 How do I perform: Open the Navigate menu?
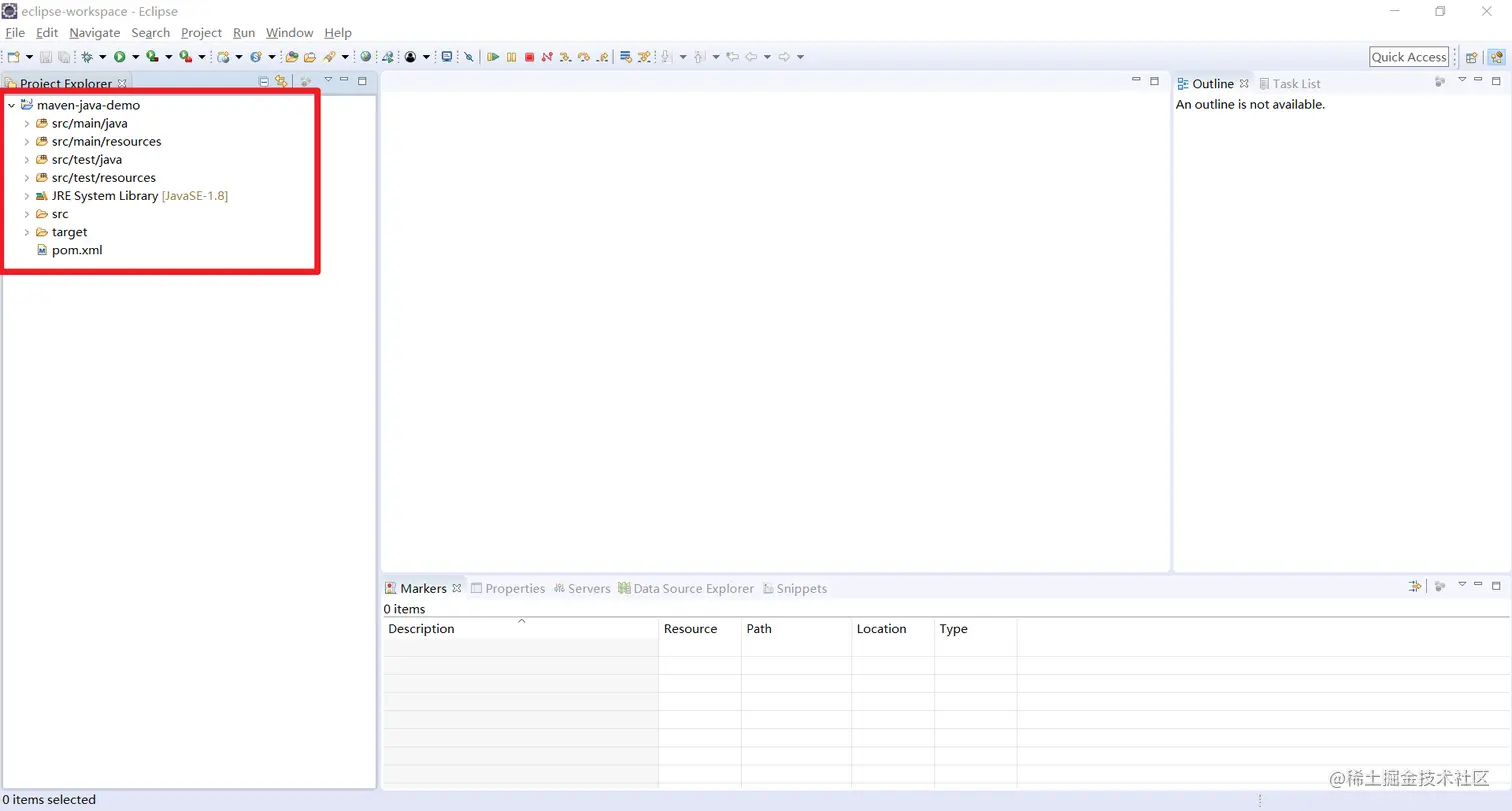point(95,33)
